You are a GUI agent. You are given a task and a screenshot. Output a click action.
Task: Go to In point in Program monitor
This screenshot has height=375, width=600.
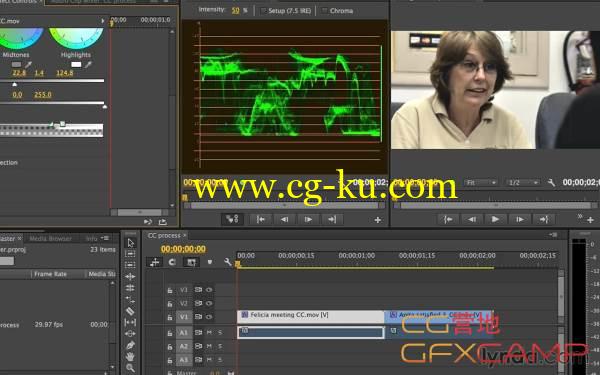pyautogui.click(x=448, y=219)
